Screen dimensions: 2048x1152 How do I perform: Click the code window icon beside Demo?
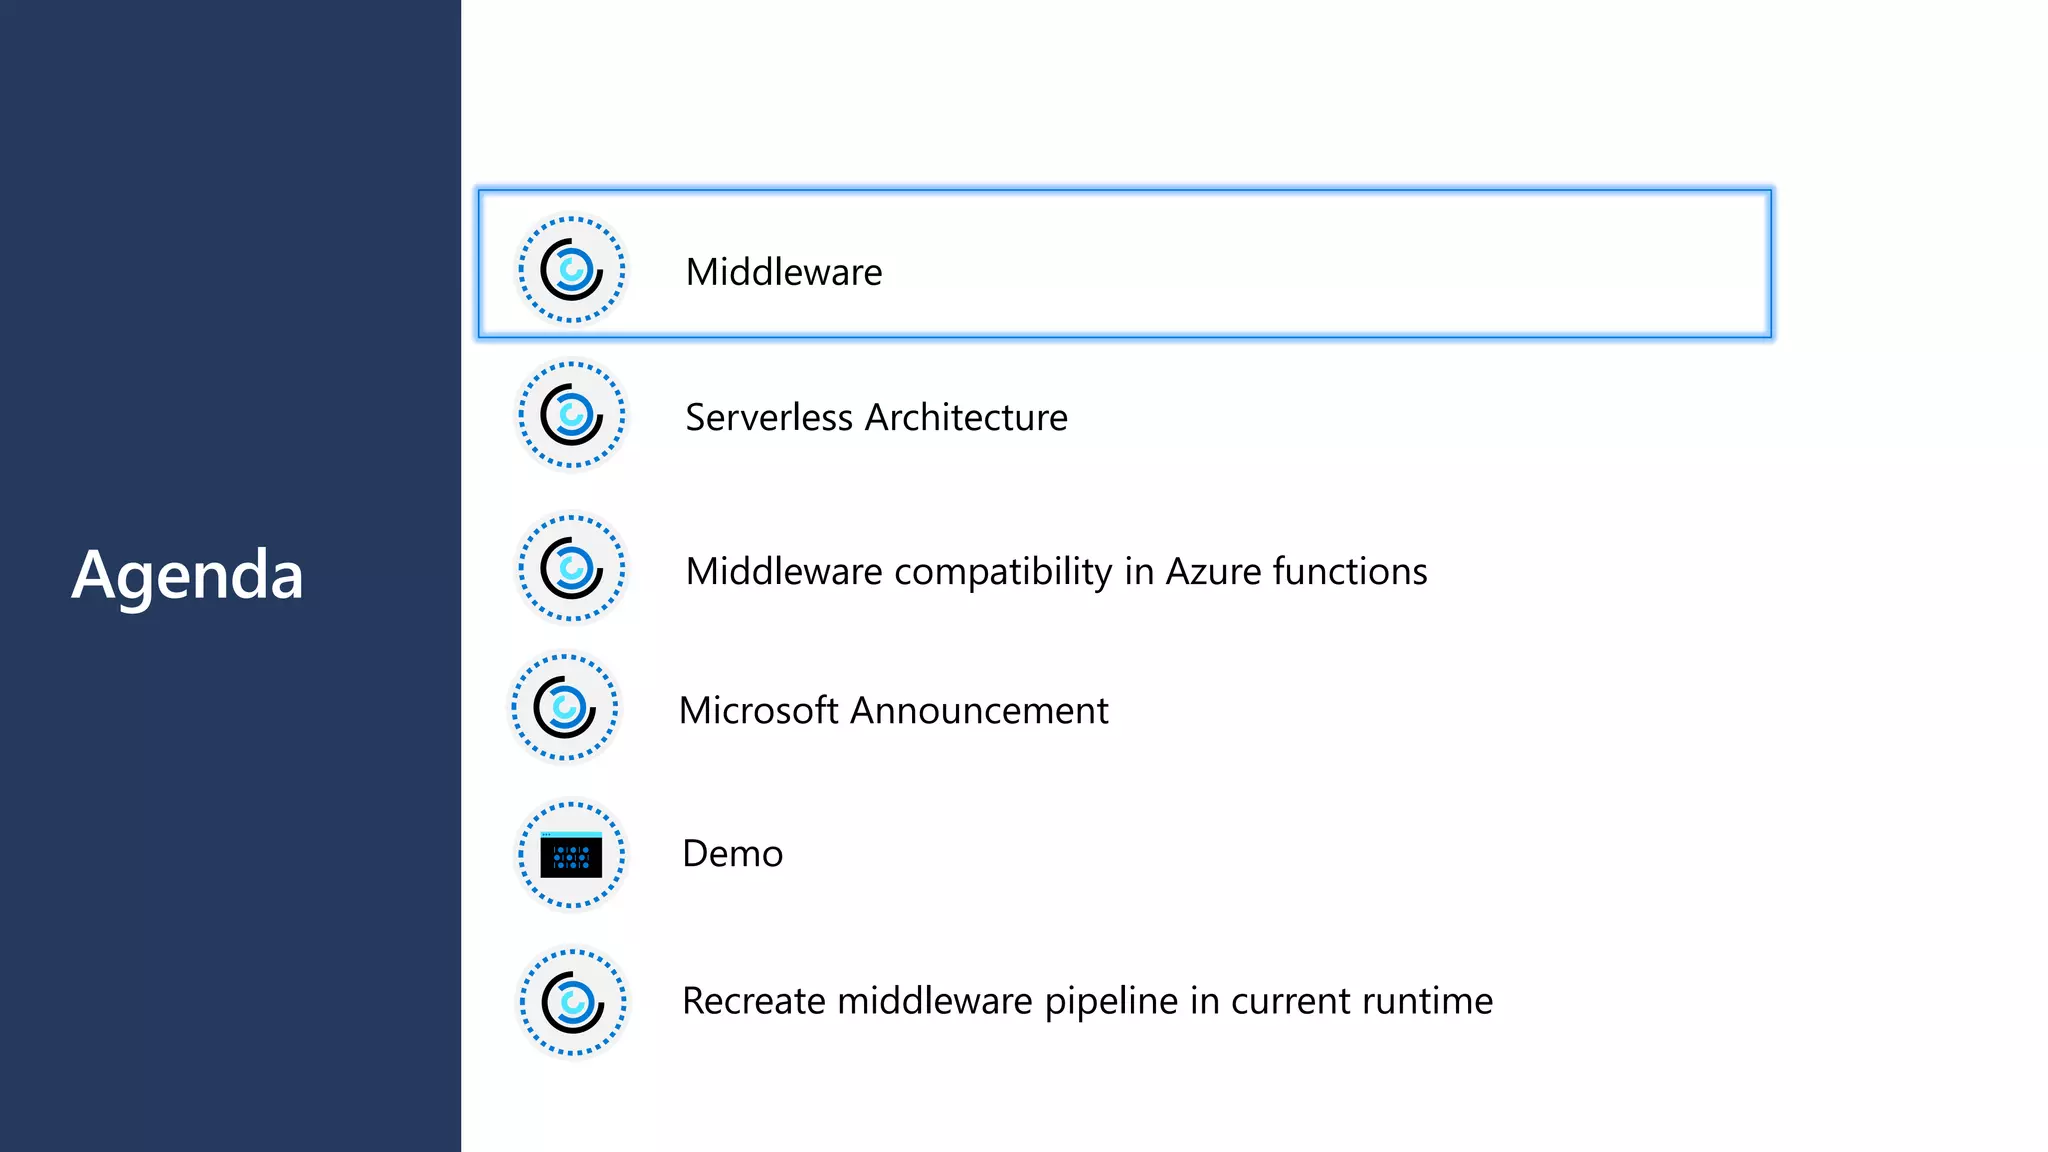click(x=571, y=854)
